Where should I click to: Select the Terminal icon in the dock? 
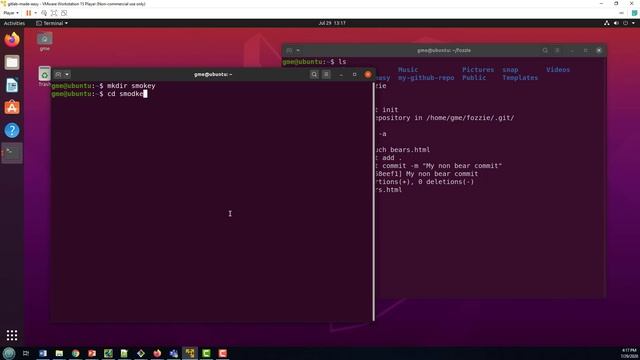click(12, 153)
